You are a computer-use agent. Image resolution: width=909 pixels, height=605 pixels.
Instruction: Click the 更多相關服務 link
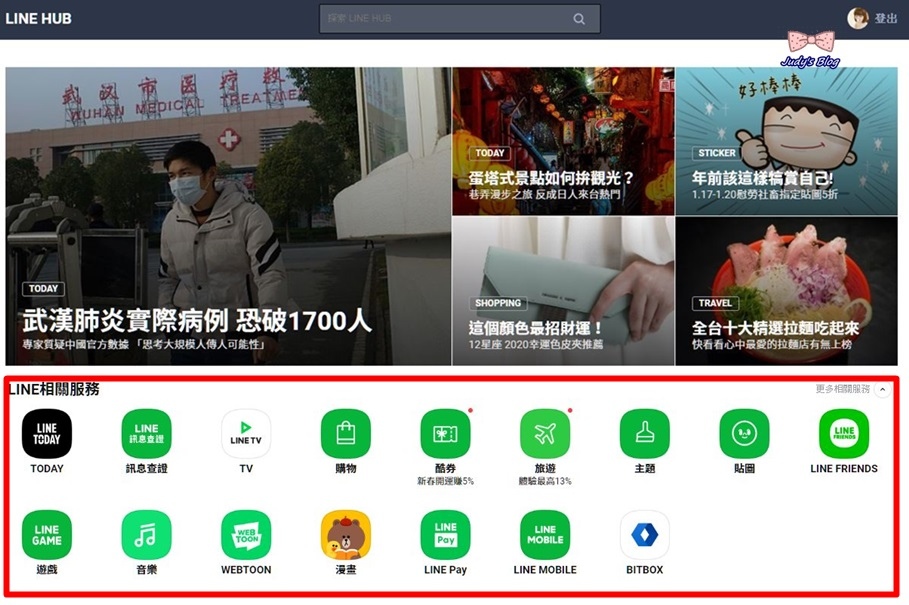tap(842, 389)
